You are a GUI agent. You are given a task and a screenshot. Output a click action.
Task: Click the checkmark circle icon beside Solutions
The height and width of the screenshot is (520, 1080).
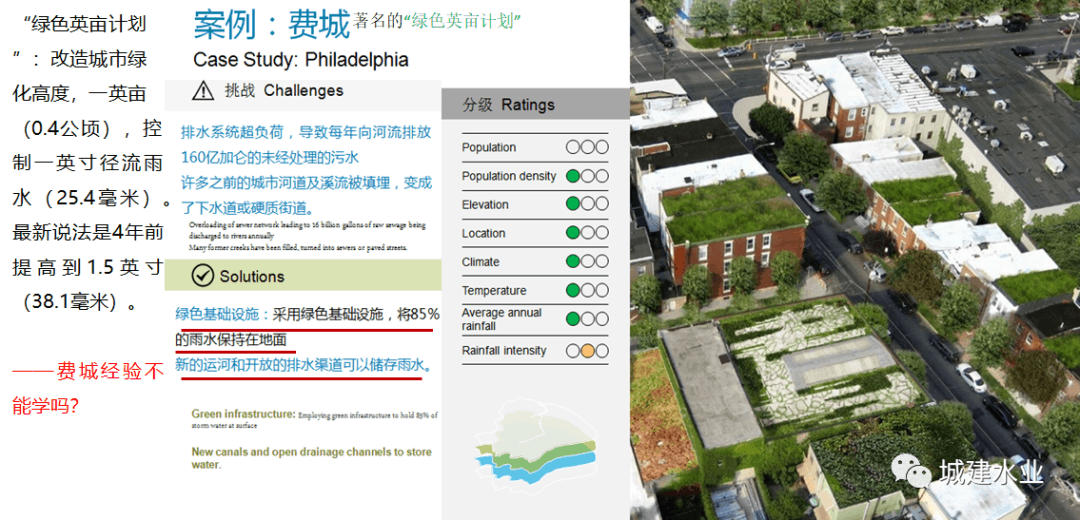click(x=203, y=276)
